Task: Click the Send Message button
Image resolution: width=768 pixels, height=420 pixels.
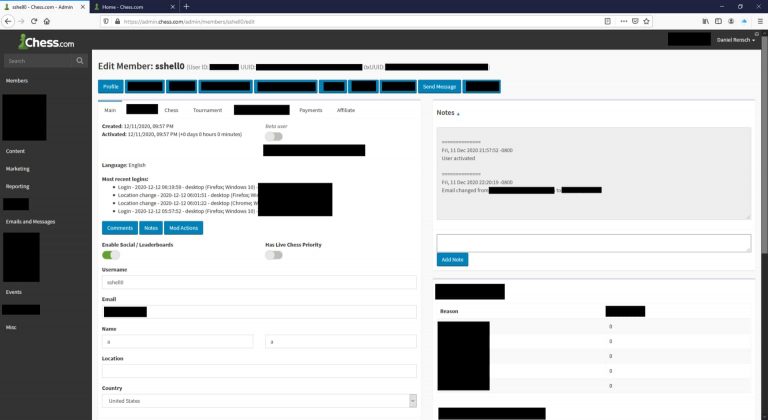Action: tap(439, 87)
